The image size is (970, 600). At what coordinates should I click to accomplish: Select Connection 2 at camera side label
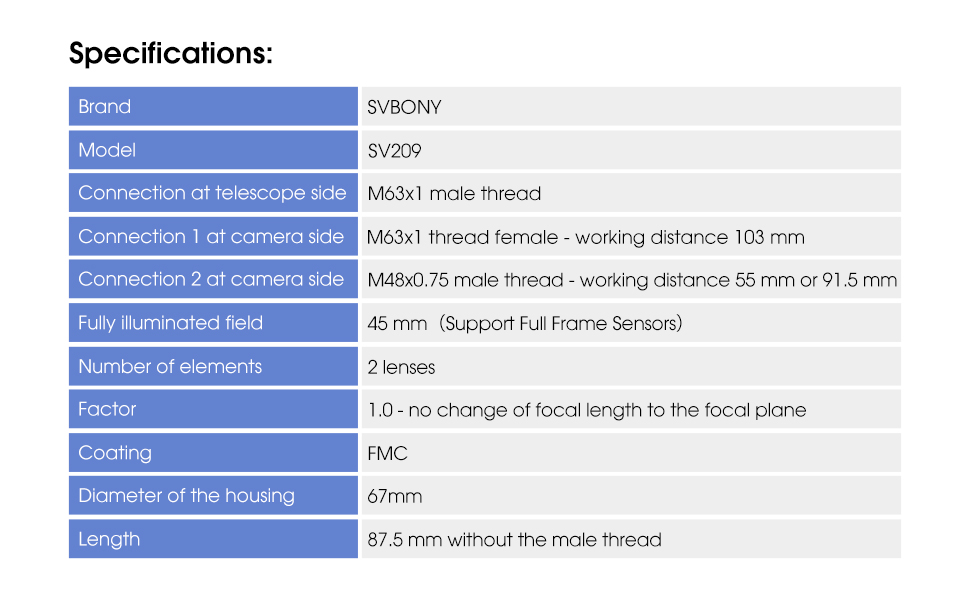(211, 280)
